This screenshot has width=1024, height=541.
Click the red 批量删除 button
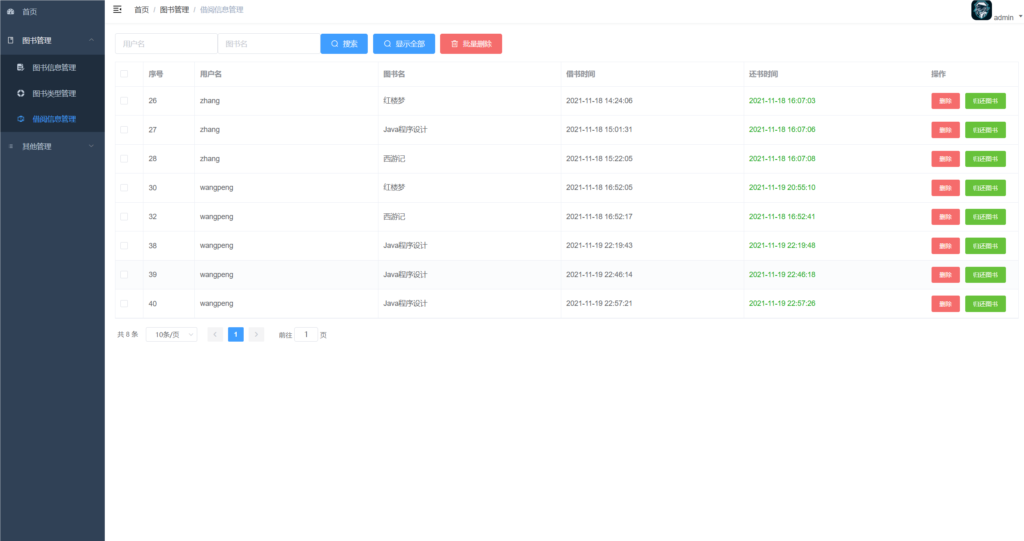(471, 44)
